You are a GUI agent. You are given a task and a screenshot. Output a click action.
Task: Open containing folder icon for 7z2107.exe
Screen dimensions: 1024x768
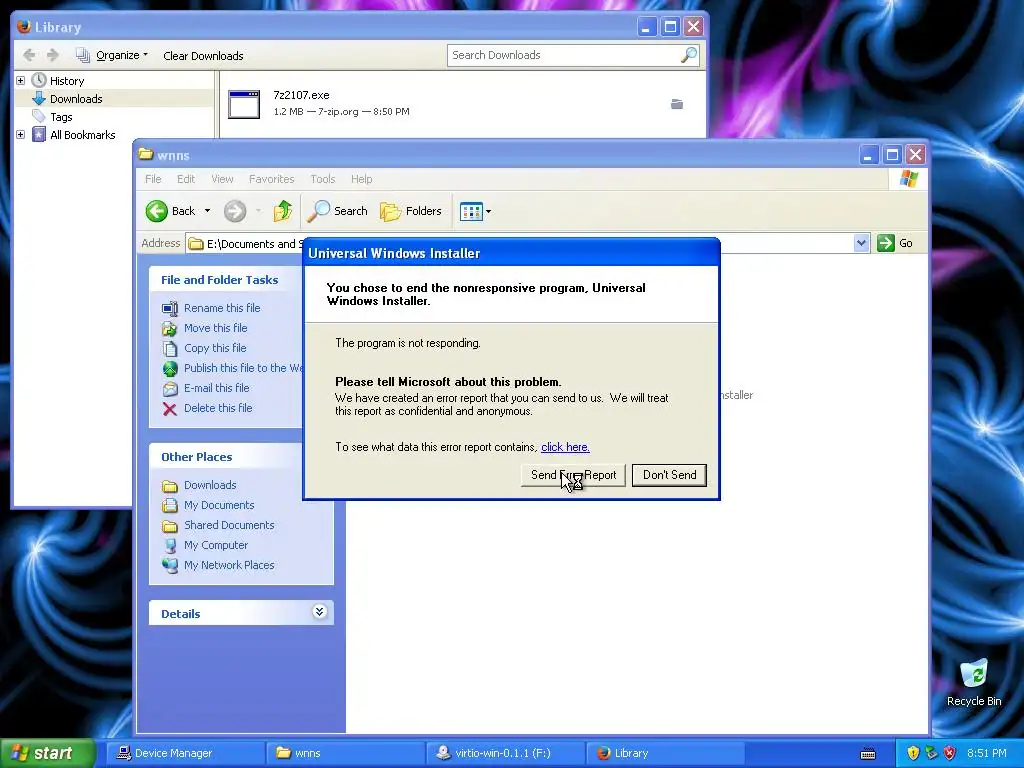pyautogui.click(x=677, y=104)
